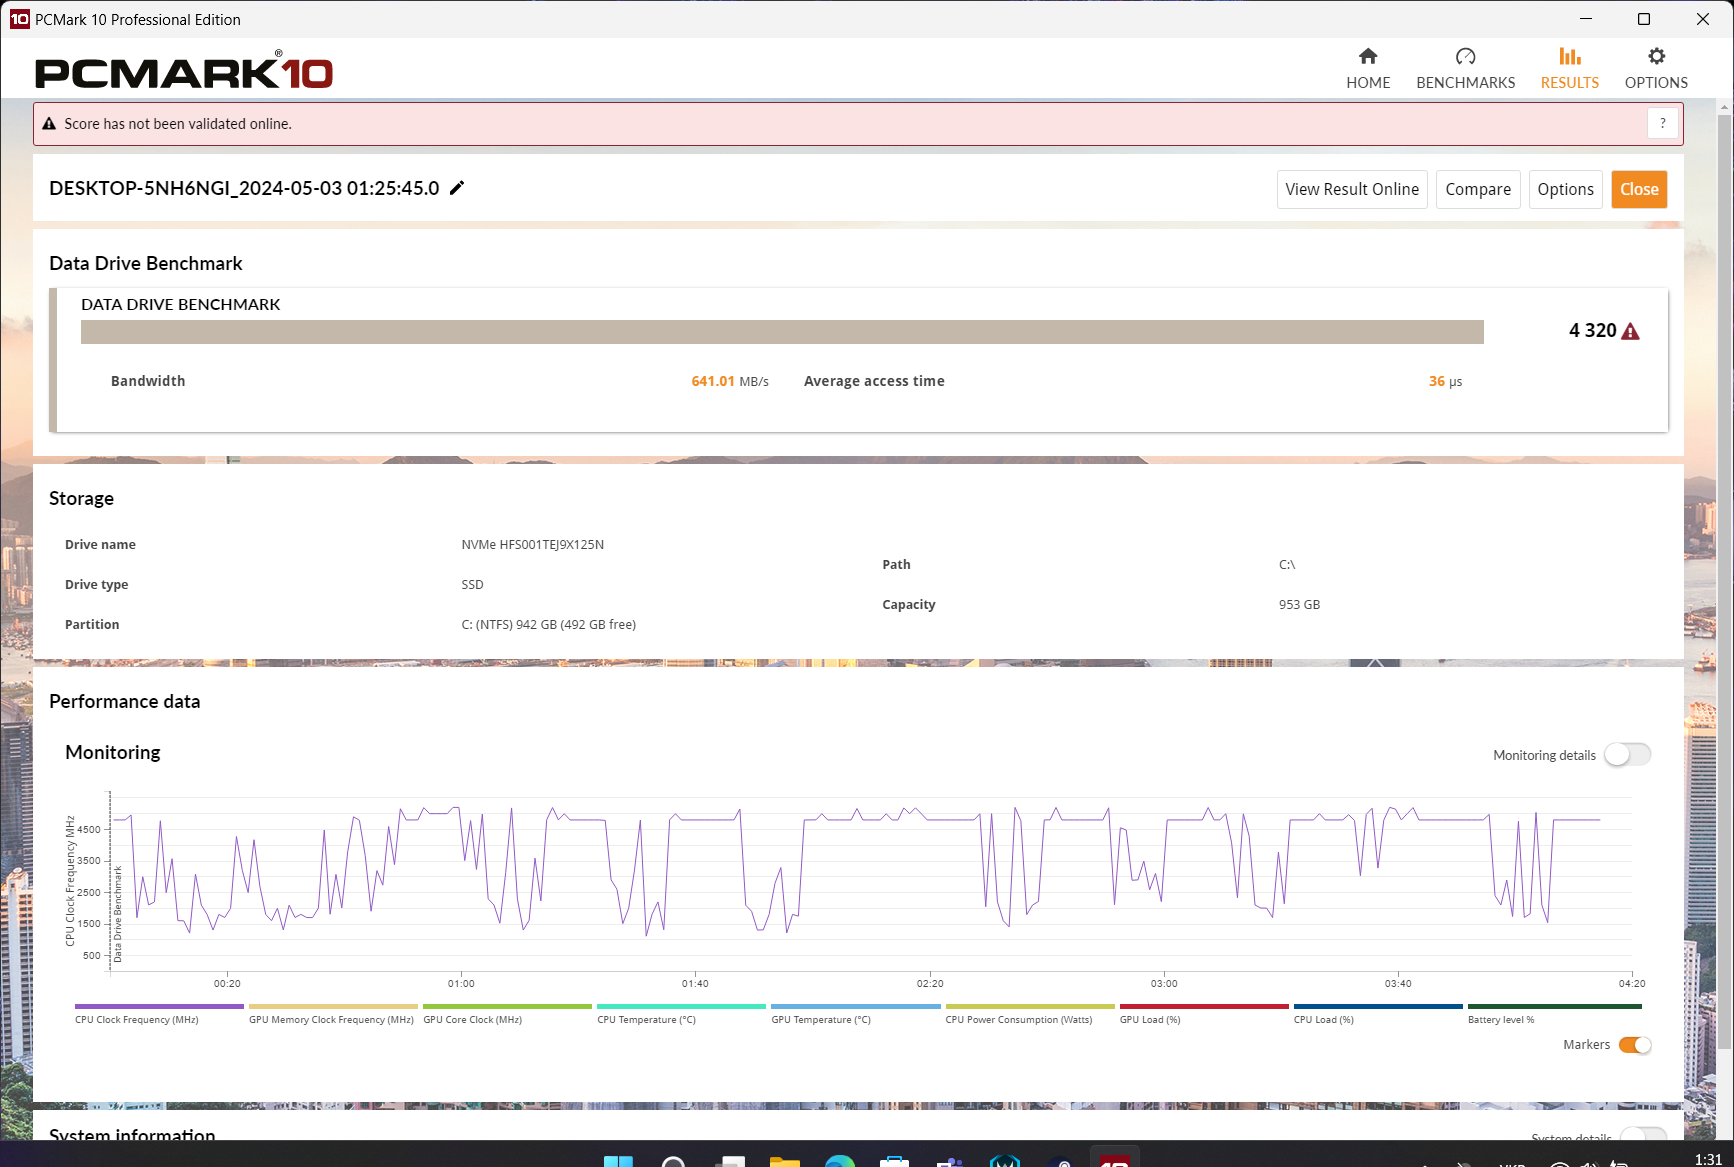Click the warning icon in the validation banner
Viewport: 1734px width, 1167px height.
pos(49,123)
